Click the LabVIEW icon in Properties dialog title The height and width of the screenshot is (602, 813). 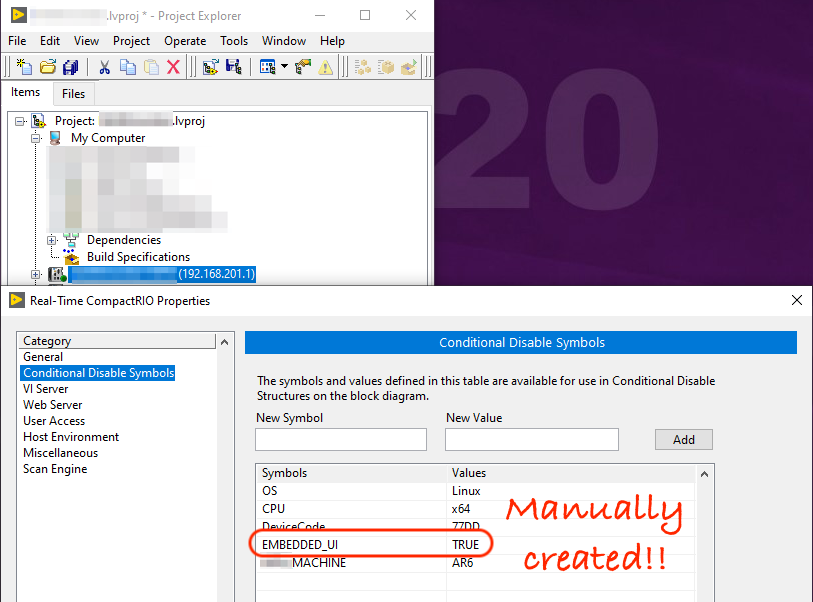(x=17, y=300)
